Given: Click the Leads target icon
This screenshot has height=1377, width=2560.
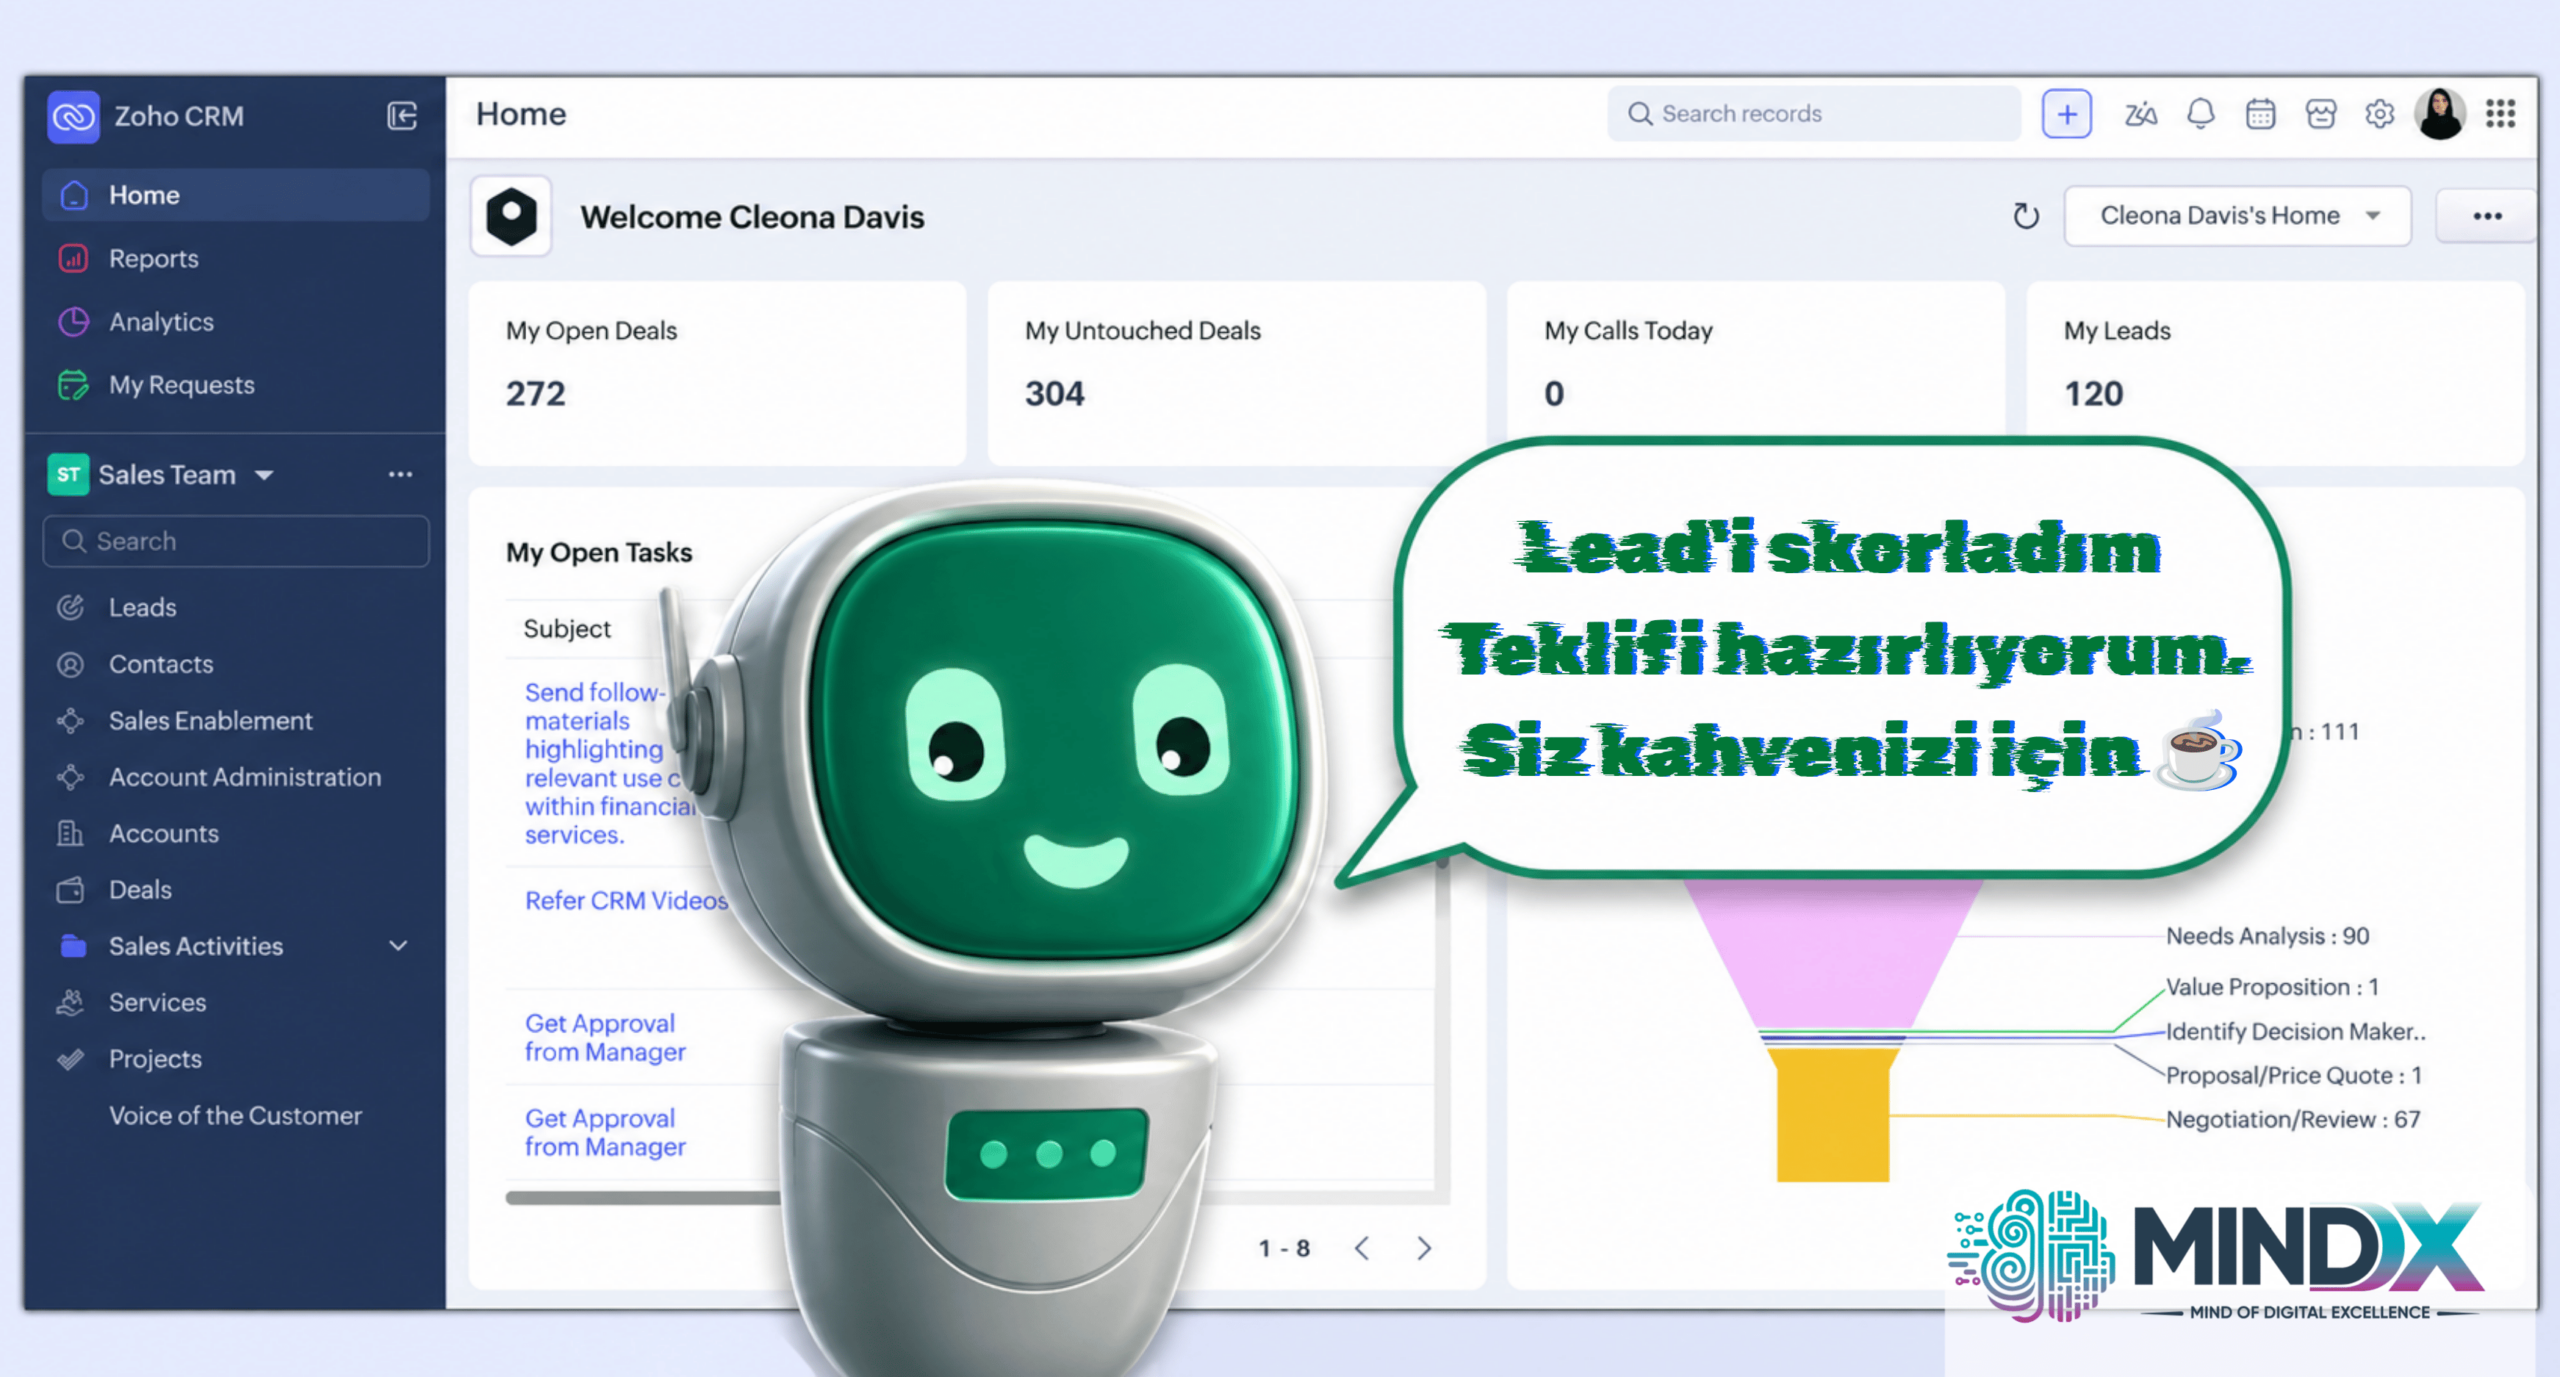Looking at the screenshot, I should [71, 607].
